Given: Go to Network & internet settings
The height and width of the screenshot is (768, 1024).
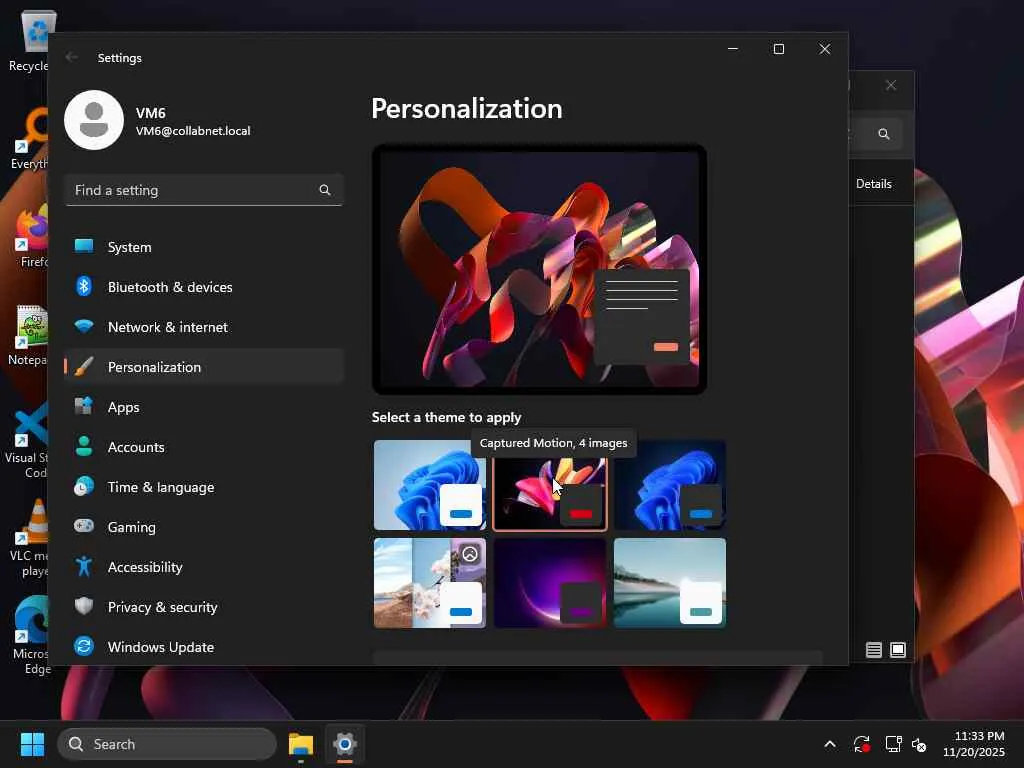Looking at the screenshot, I should (204, 327).
